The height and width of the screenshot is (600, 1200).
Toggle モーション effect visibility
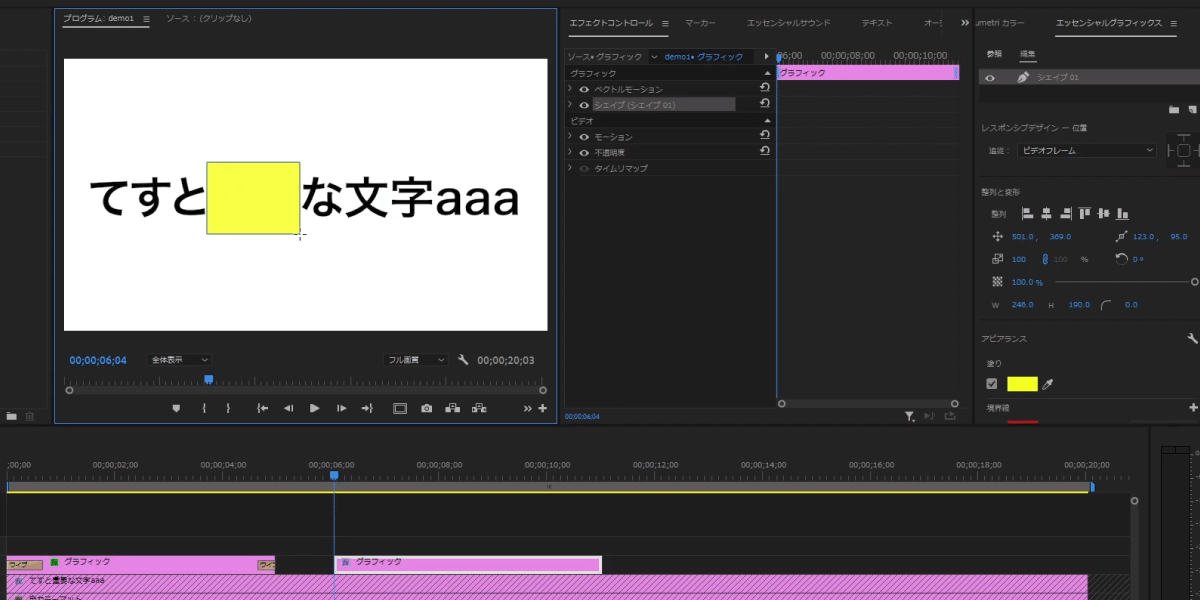click(x=584, y=136)
